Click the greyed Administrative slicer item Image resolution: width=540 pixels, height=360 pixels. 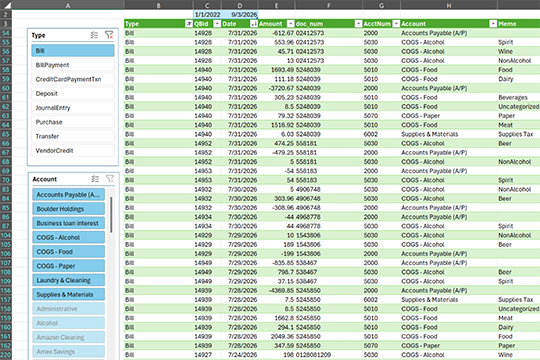click(69, 309)
